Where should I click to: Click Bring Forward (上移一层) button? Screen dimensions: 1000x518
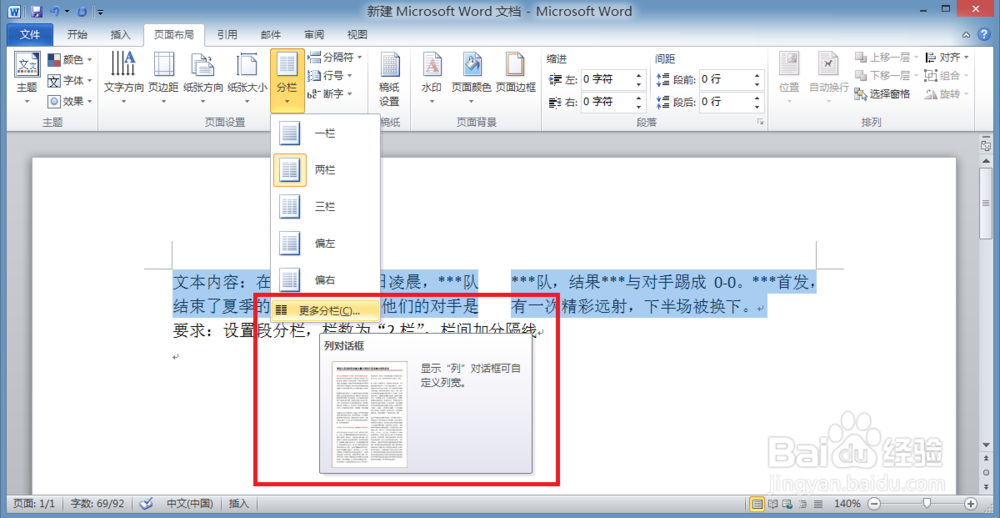pos(886,57)
